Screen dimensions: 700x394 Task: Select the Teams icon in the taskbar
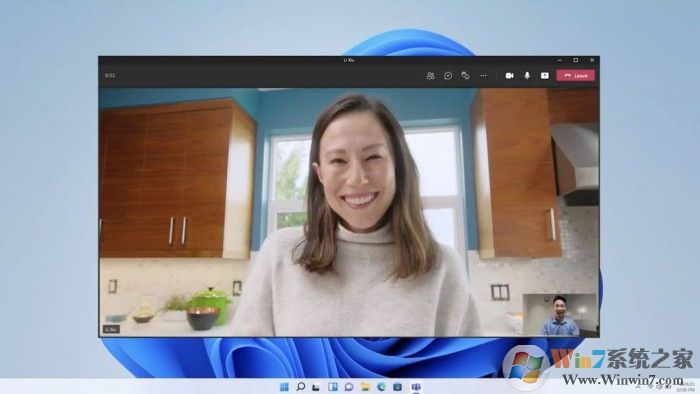pyautogui.click(x=416, y=387)
